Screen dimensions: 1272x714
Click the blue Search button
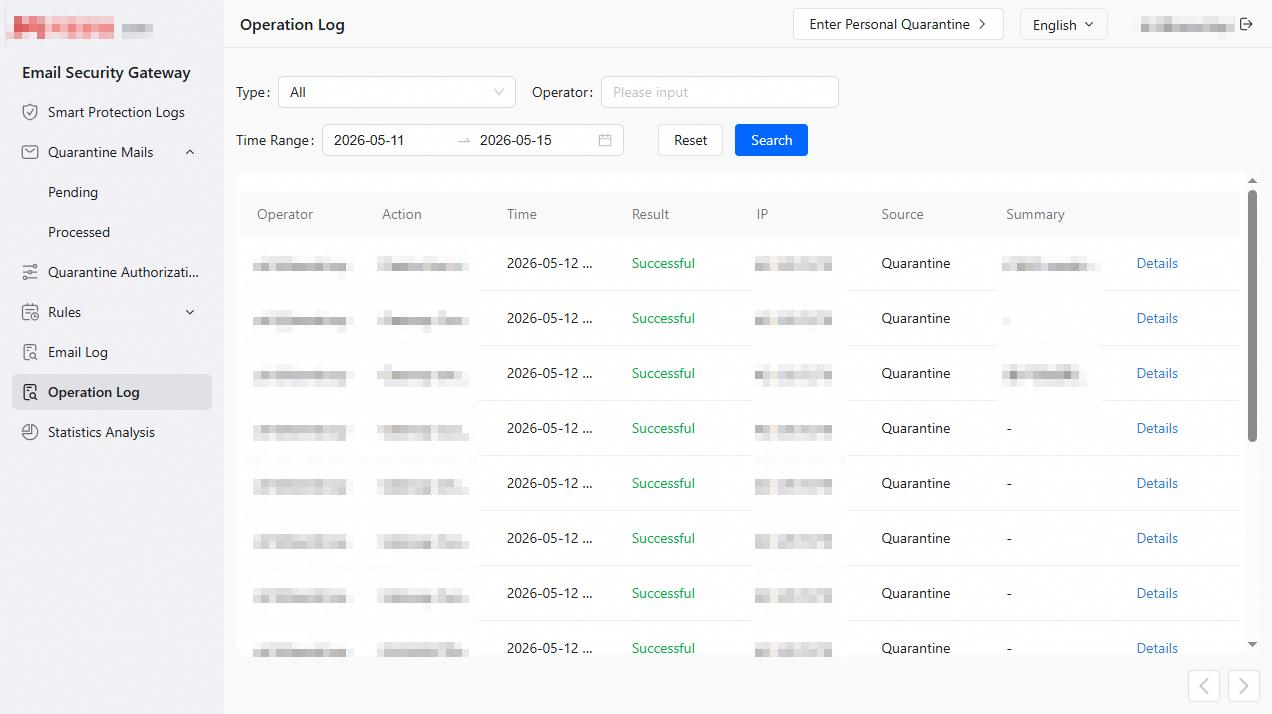(771, 140)
